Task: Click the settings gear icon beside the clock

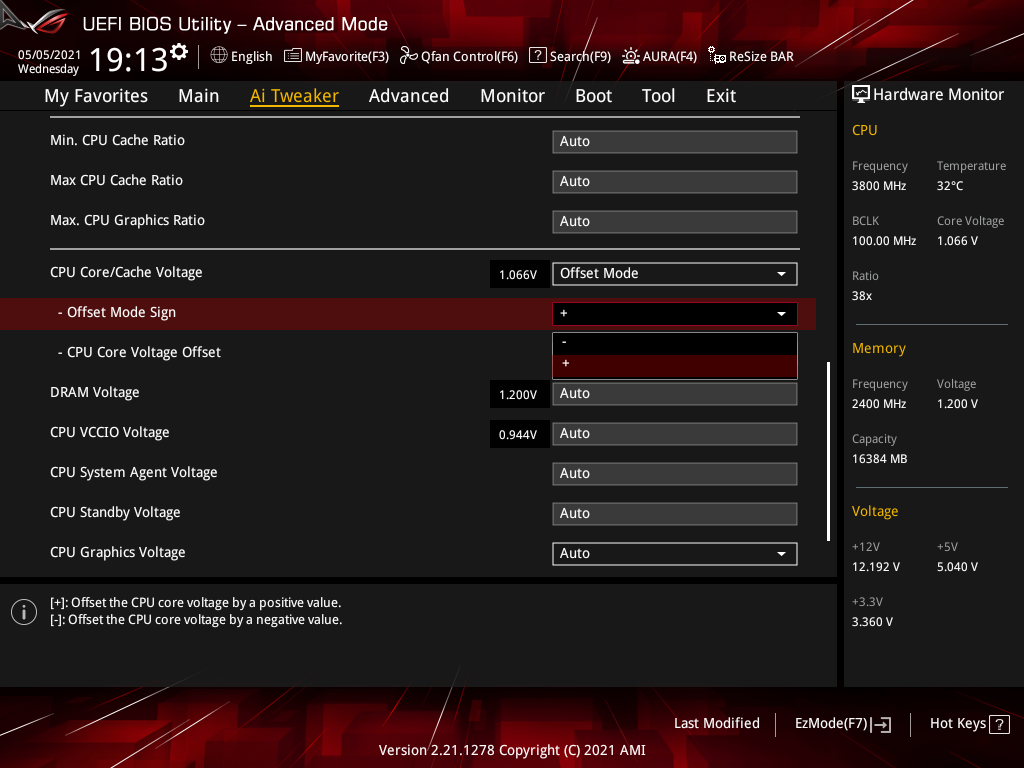Action: tap(179, 51)
